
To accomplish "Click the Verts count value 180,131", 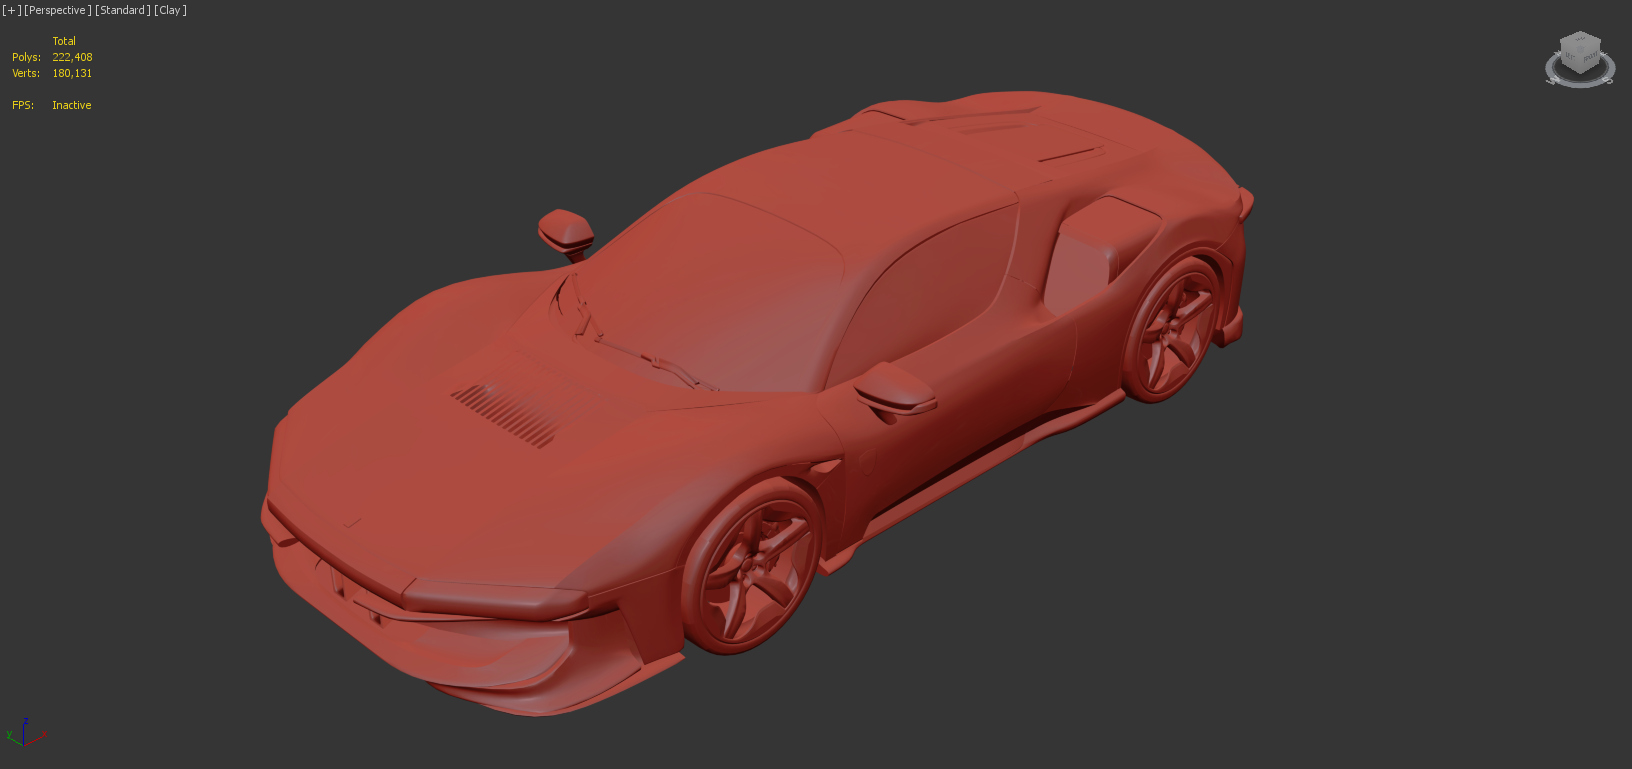I will 72,73.
